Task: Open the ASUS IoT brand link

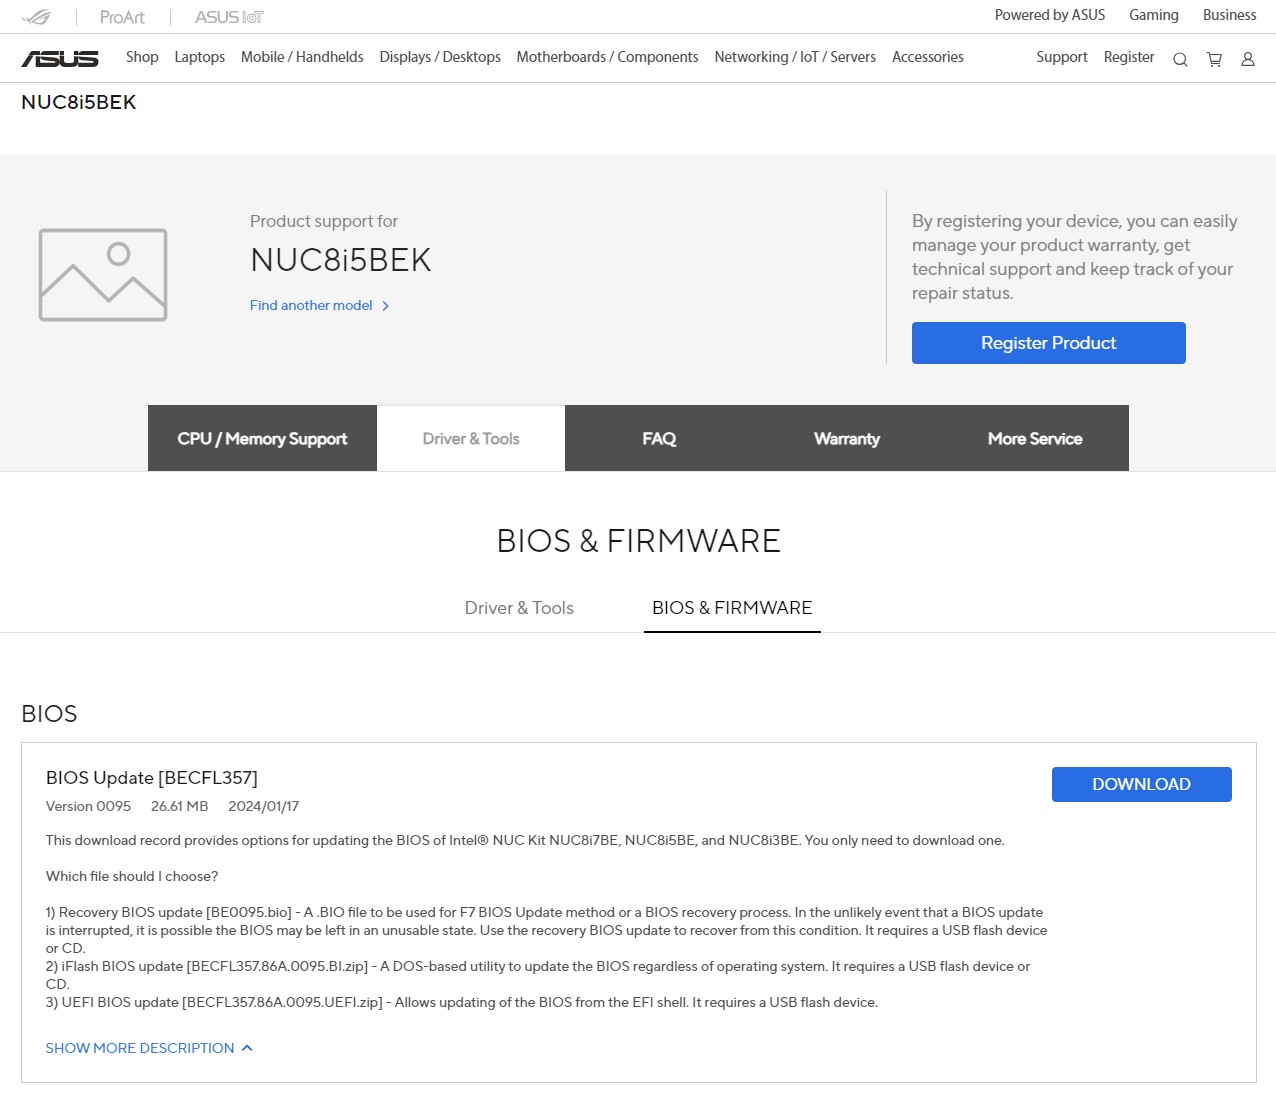Action: tap(229, 17)
